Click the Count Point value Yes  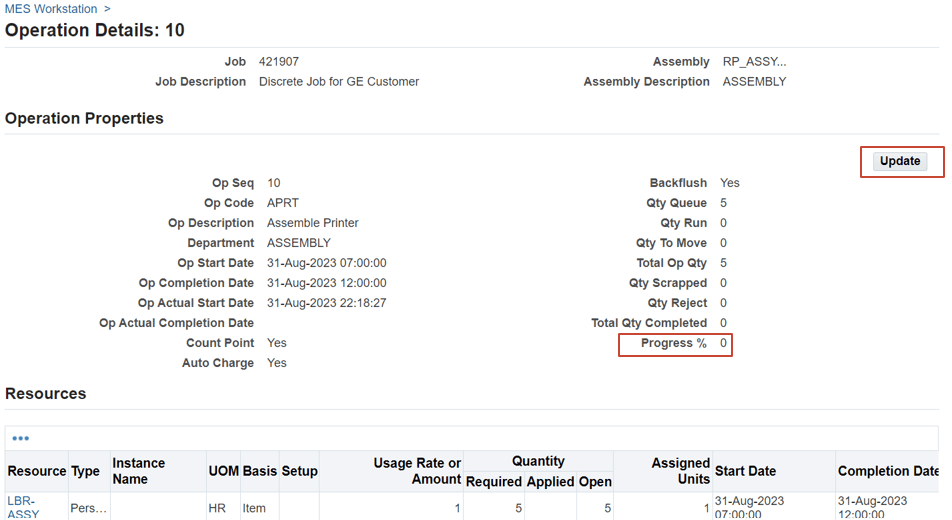[x=277, y=343]
